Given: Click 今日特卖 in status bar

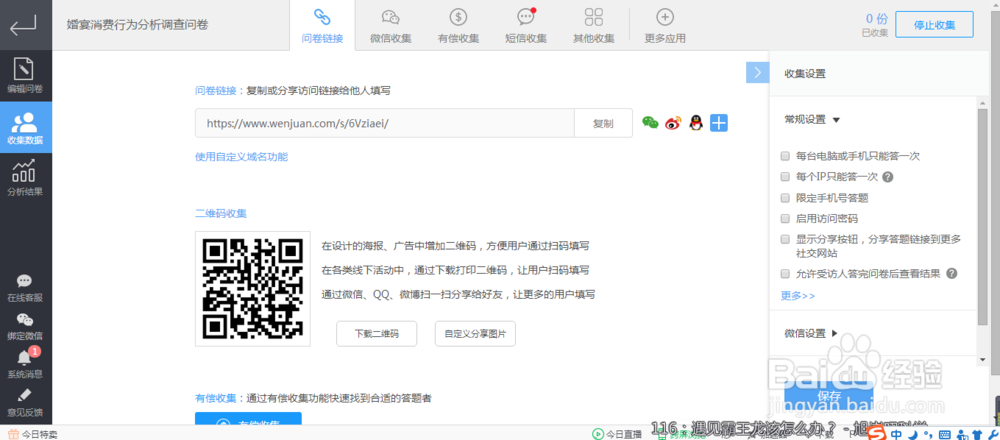Looking at the screenshot, I should click(33, 434).
